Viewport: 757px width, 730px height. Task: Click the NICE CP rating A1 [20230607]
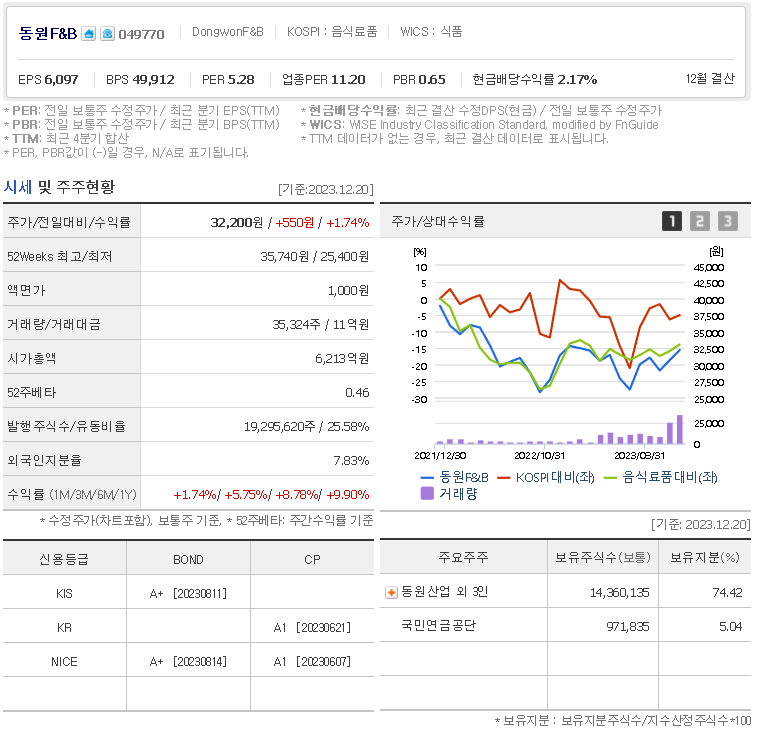[312, 662]
